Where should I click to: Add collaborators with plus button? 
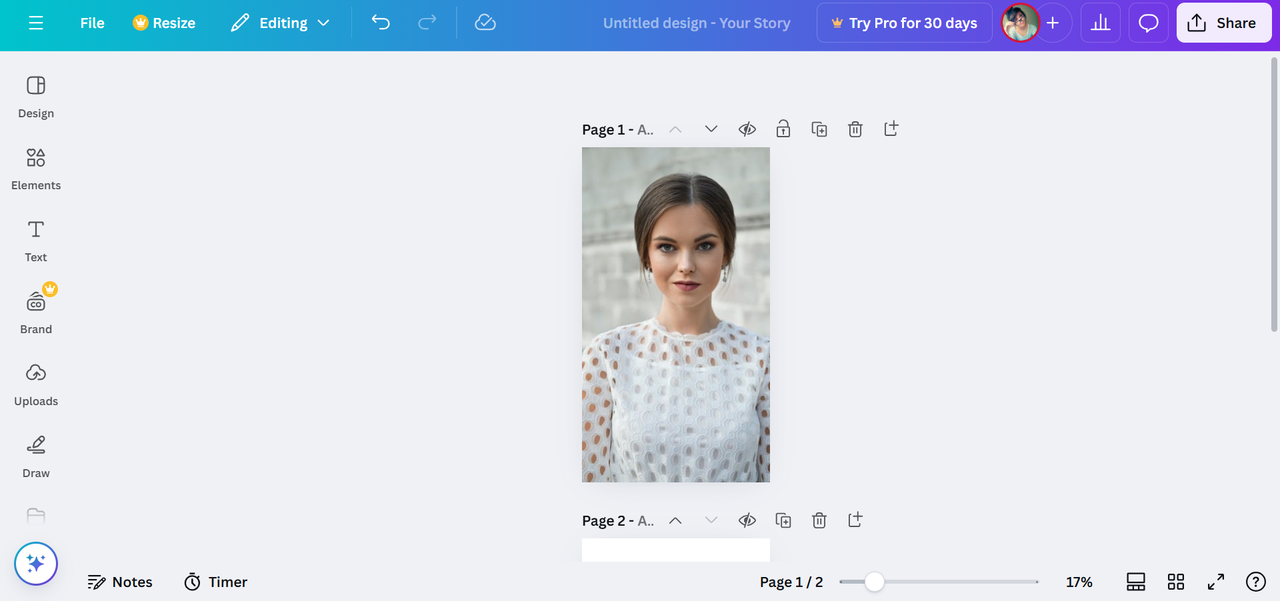click(1052, 23)
